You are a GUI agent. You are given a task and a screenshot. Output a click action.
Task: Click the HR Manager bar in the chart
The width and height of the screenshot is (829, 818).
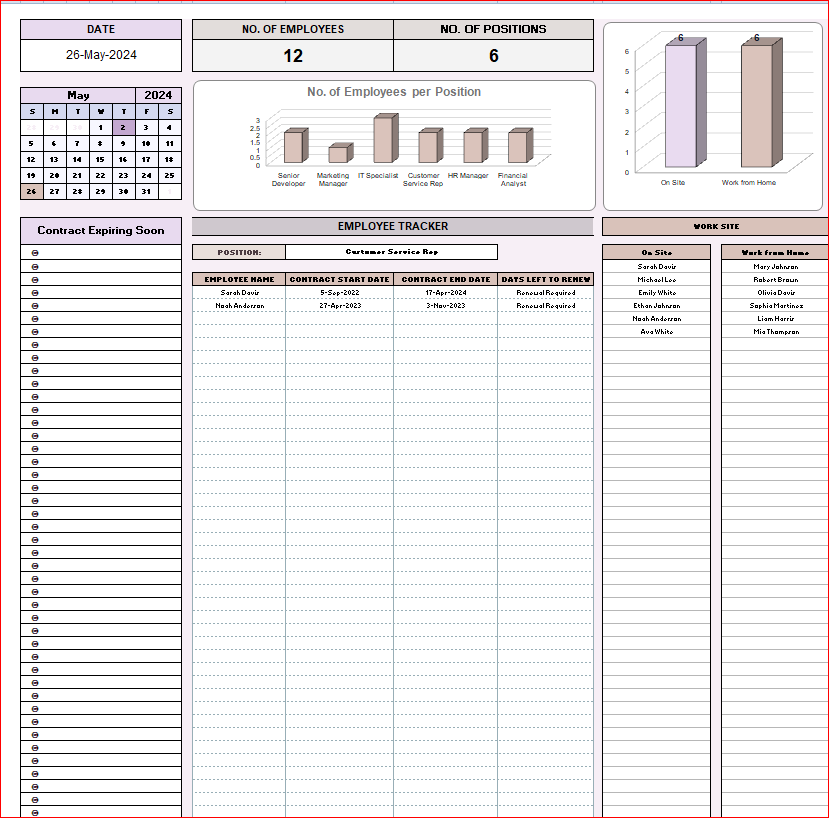coord(472,147)
